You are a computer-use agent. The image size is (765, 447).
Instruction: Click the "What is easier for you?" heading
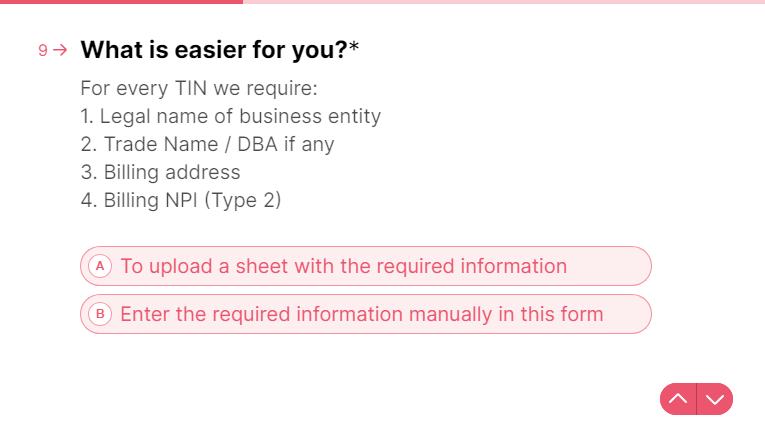click(x=214, y=50)
